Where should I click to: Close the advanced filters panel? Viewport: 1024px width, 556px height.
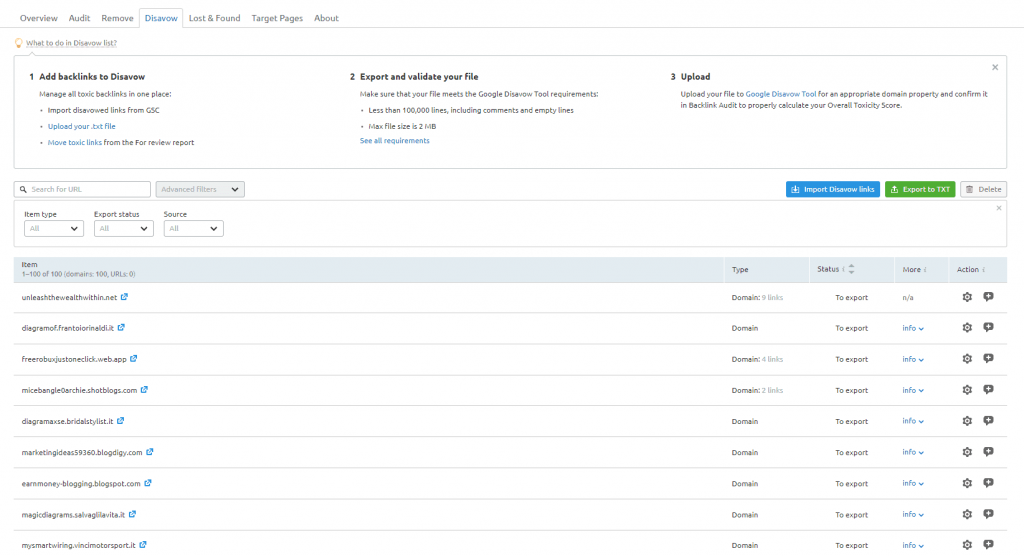(999, 208)
